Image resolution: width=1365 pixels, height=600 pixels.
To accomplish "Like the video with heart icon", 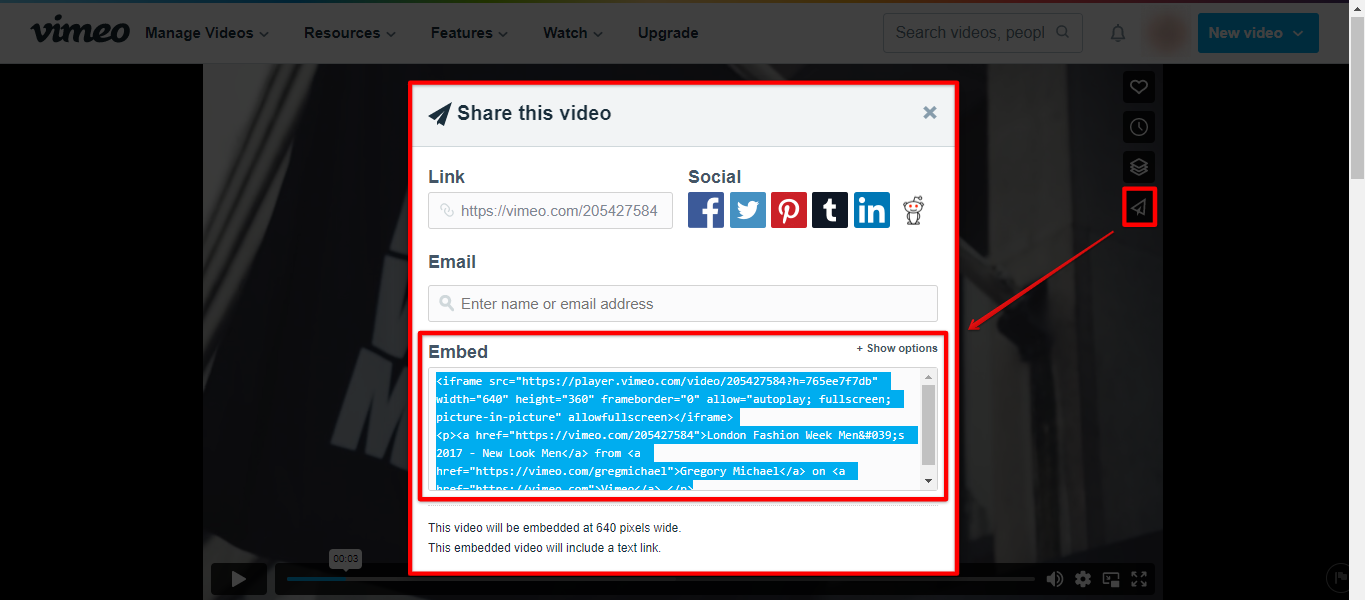I will click(x=1138, y=87).
